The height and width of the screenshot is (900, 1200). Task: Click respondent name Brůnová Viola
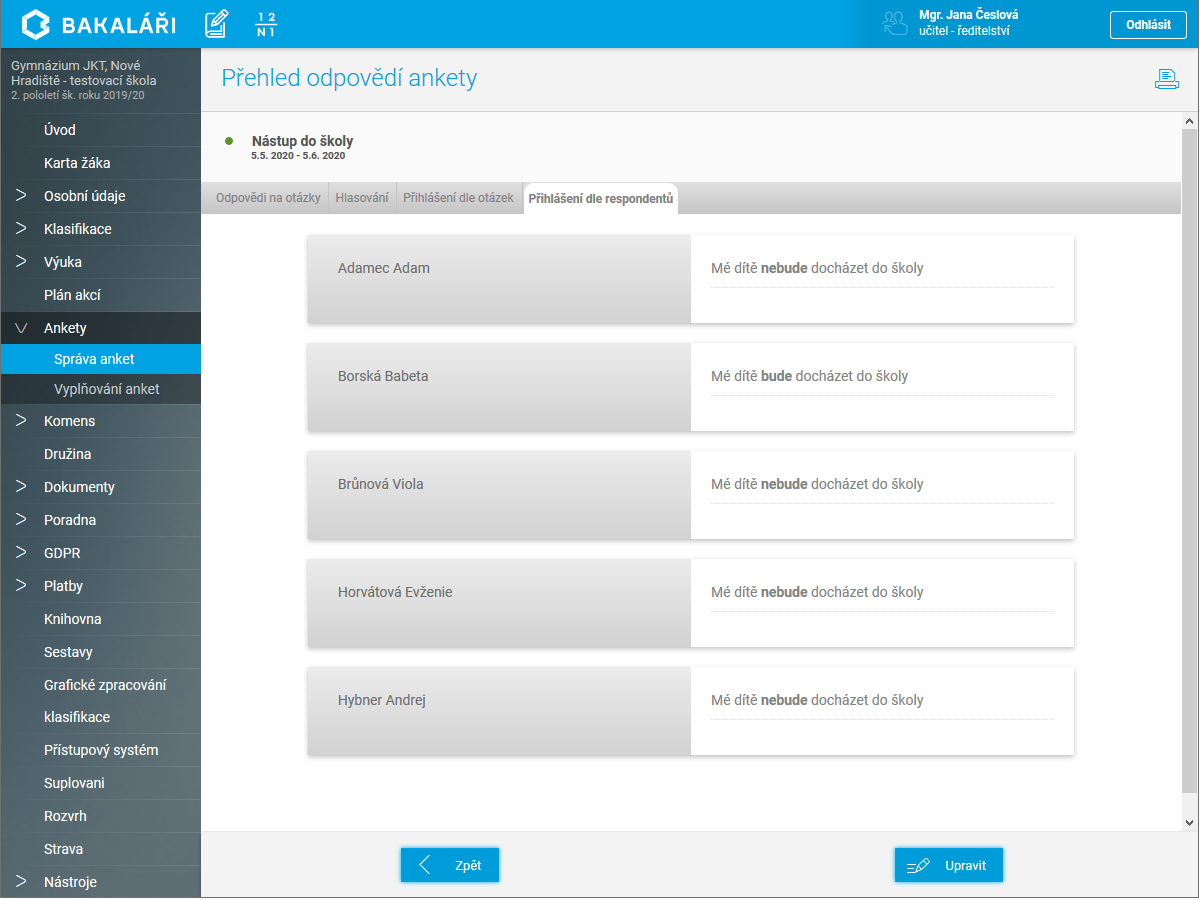tap(381, 484)
